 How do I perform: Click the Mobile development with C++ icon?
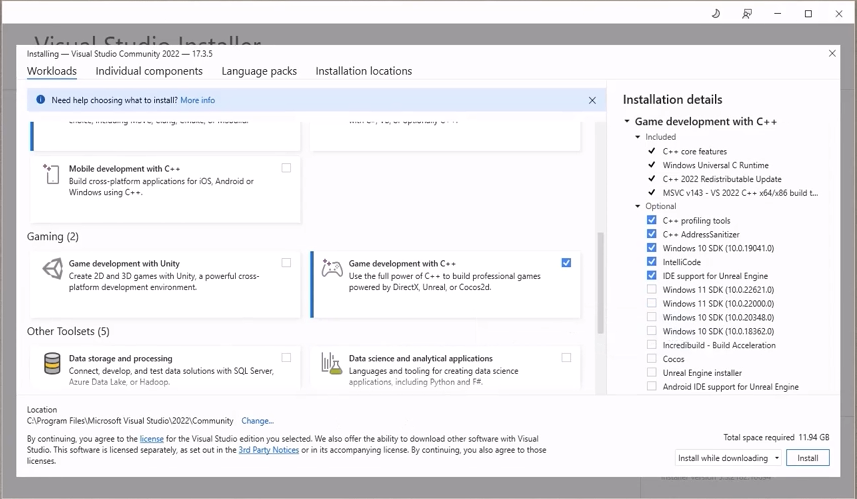click(x=51, y=174)
